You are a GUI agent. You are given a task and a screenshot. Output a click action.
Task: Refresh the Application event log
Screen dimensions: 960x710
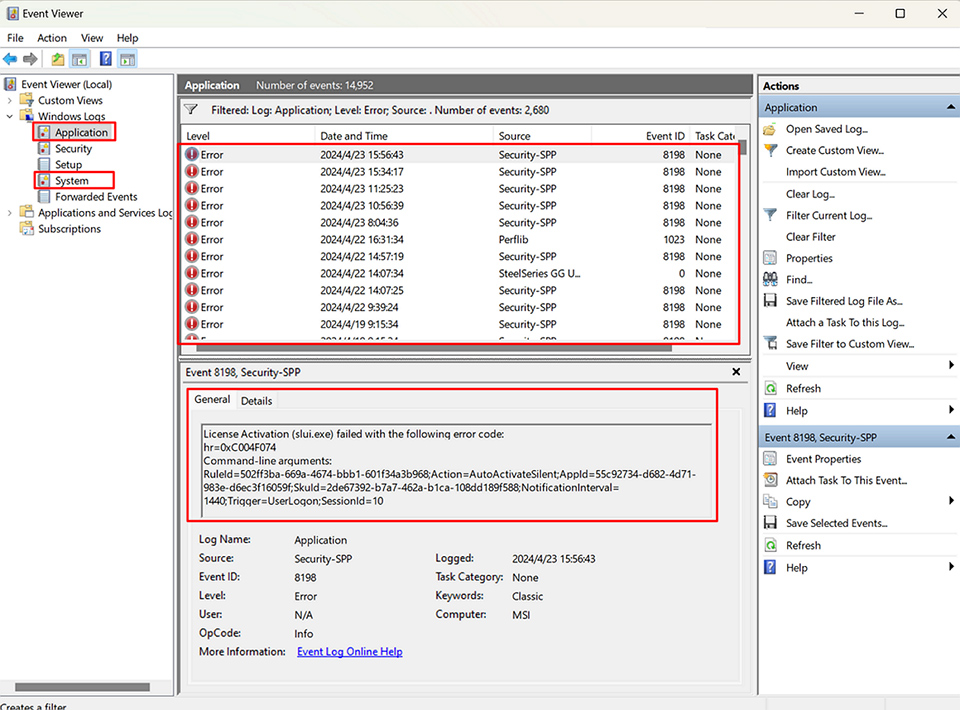pos(804,388)
